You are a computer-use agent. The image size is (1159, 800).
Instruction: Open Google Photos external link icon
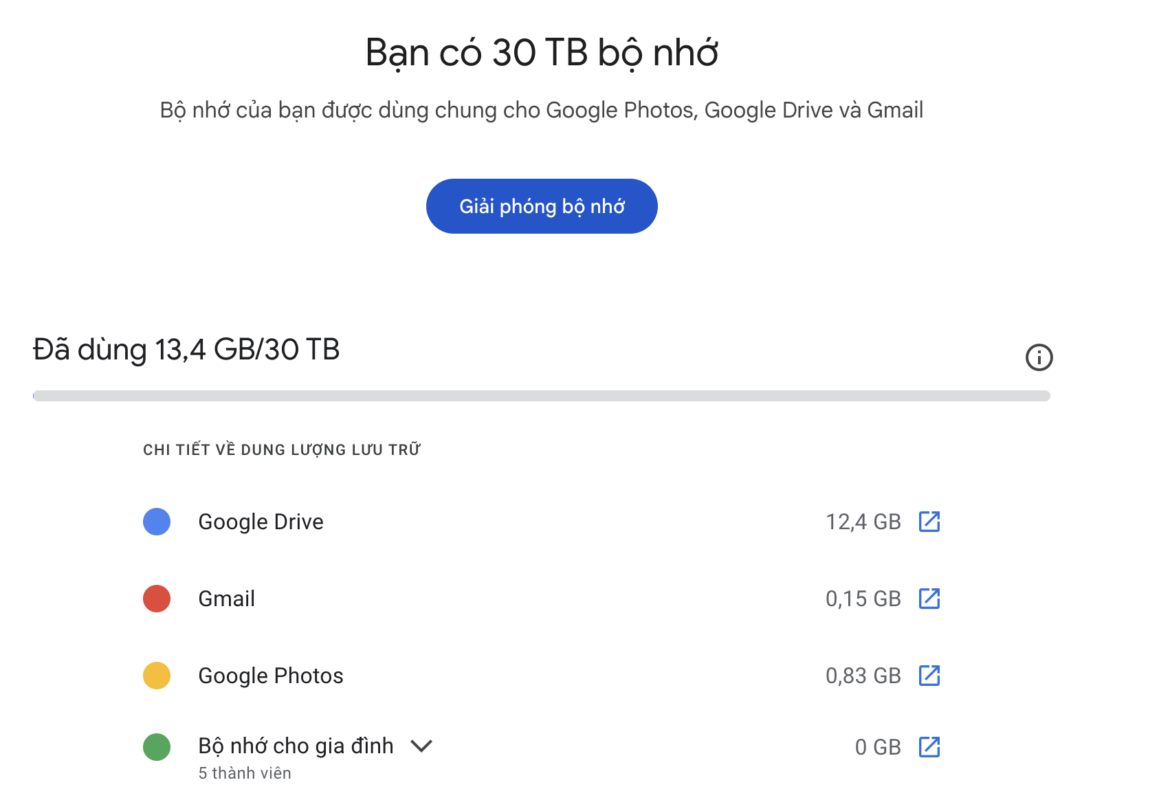pyautogui.click(x=929, y=676)
